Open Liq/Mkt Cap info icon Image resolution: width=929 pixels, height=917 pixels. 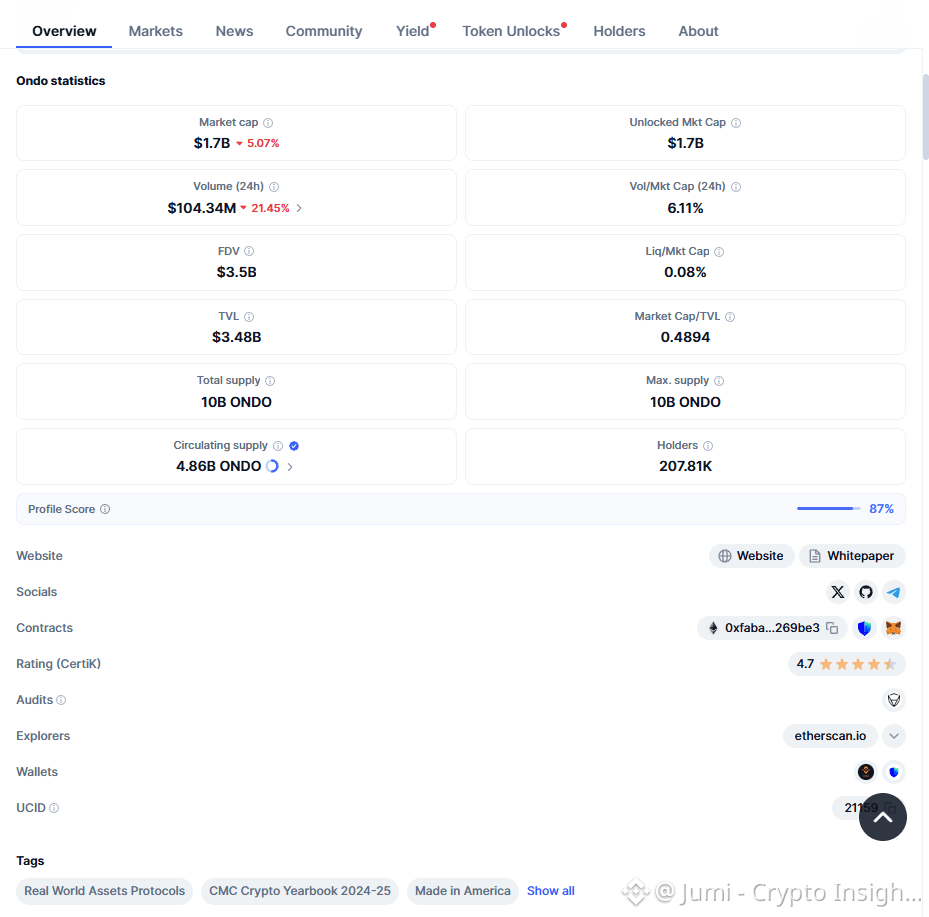pyautogui.click(x=719, y=252)
